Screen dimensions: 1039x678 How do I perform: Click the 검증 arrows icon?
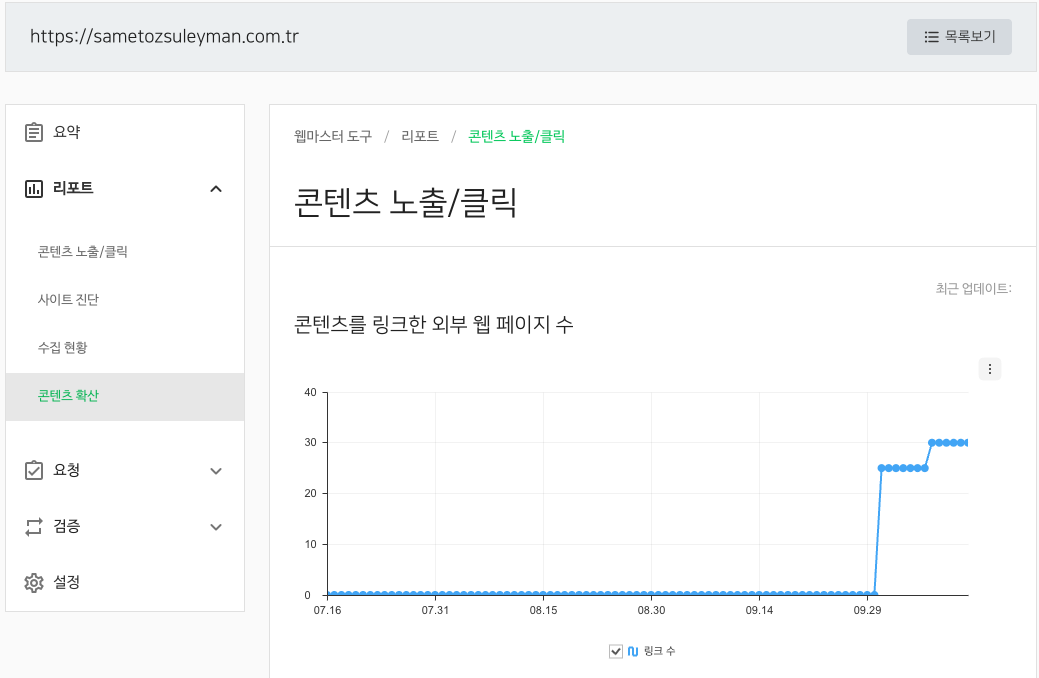click(x=34, y=526)
